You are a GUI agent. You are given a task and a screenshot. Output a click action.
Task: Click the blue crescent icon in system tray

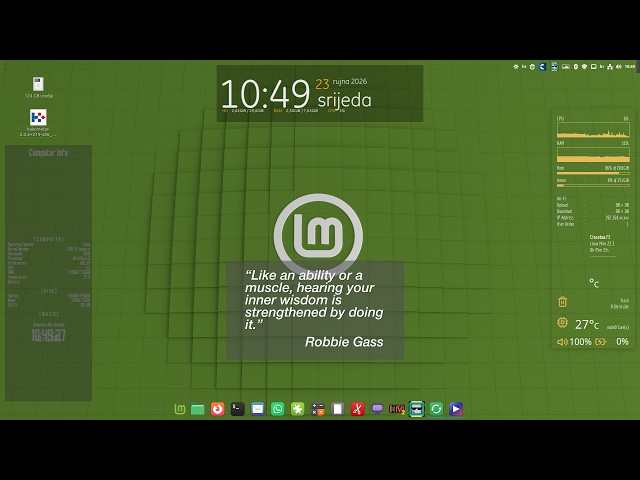pos(542,67)
